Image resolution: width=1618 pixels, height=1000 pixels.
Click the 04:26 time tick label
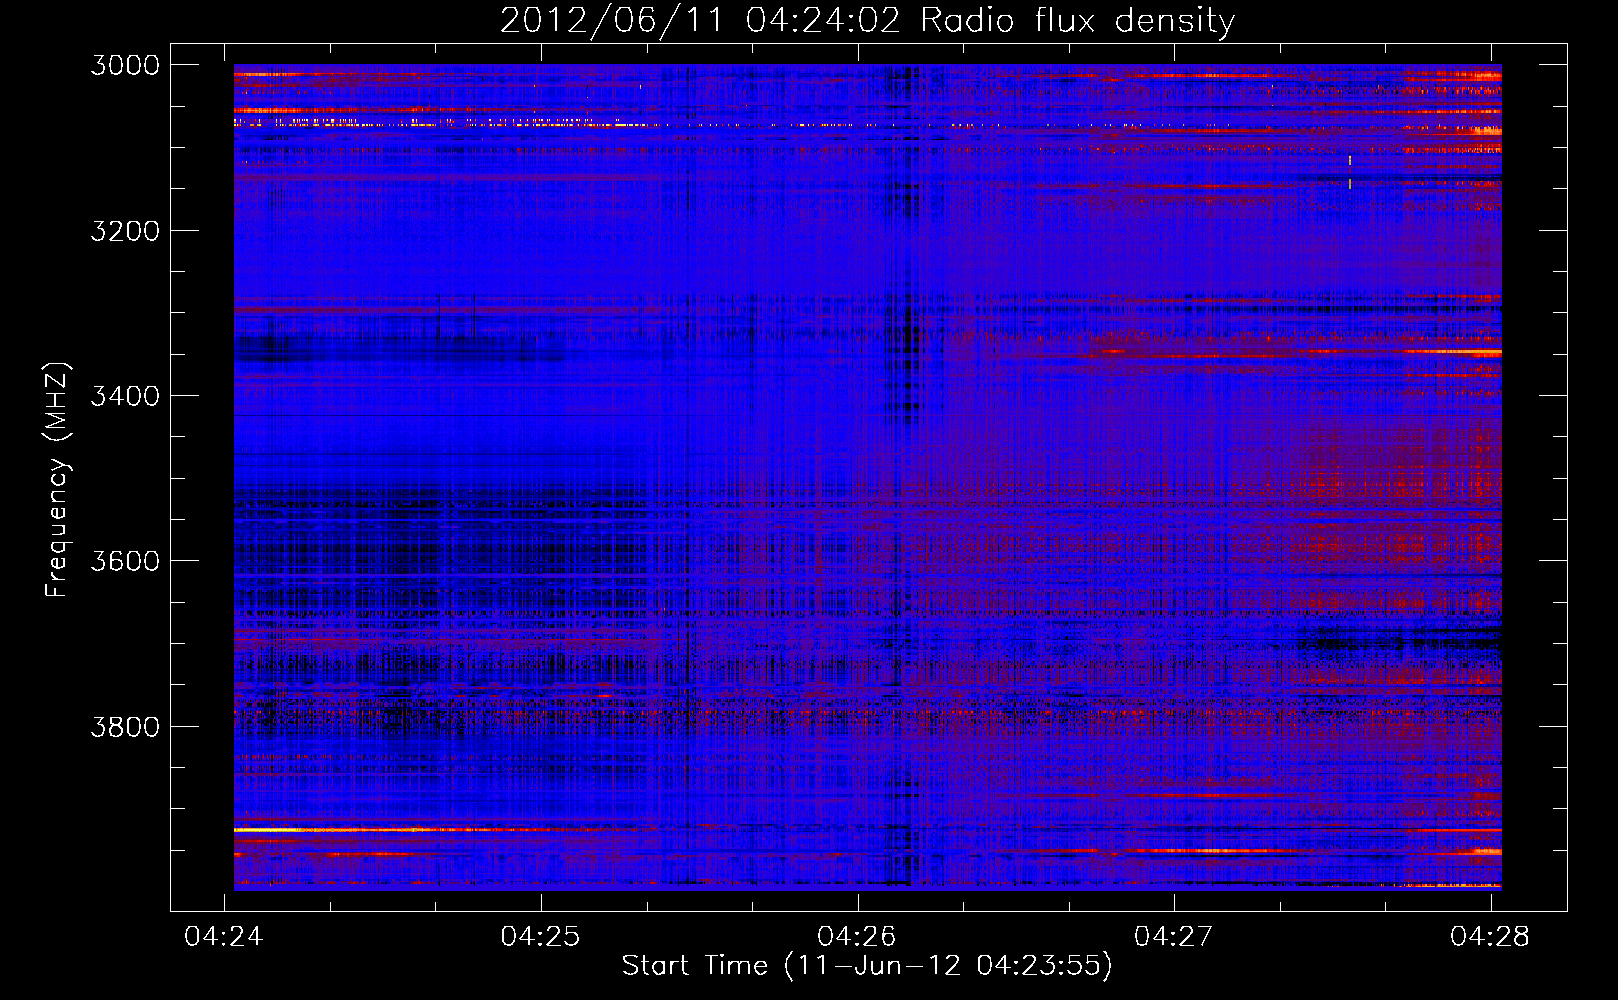click(857, 936)
